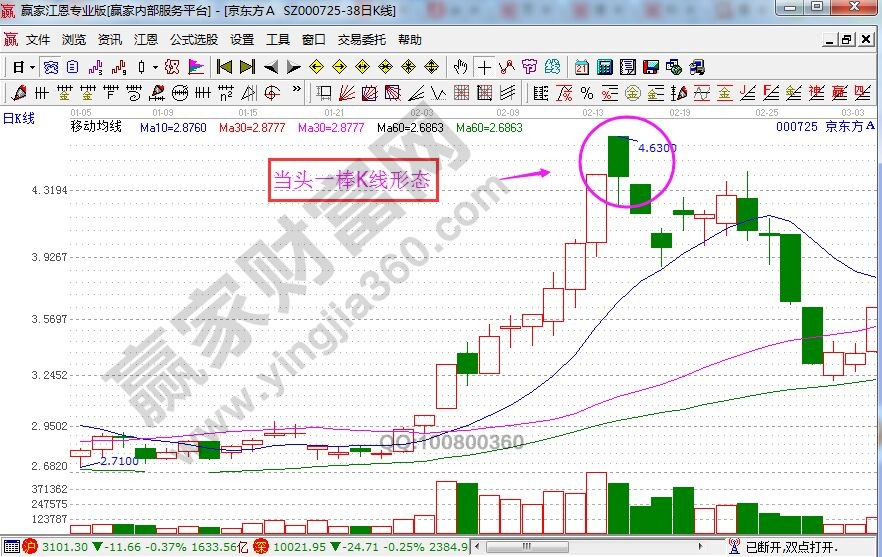Click the calendar date icon
882x557 pixels.
pos(582,67)
